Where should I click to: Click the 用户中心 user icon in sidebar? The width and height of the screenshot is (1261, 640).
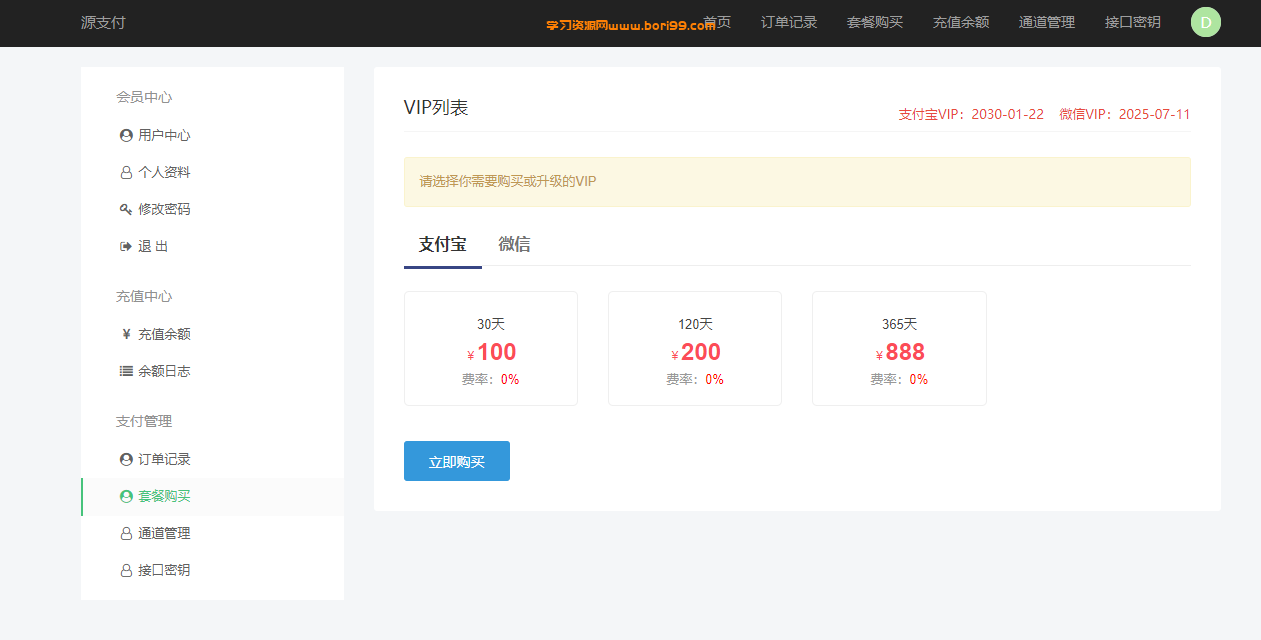click(x=126, y=135)
